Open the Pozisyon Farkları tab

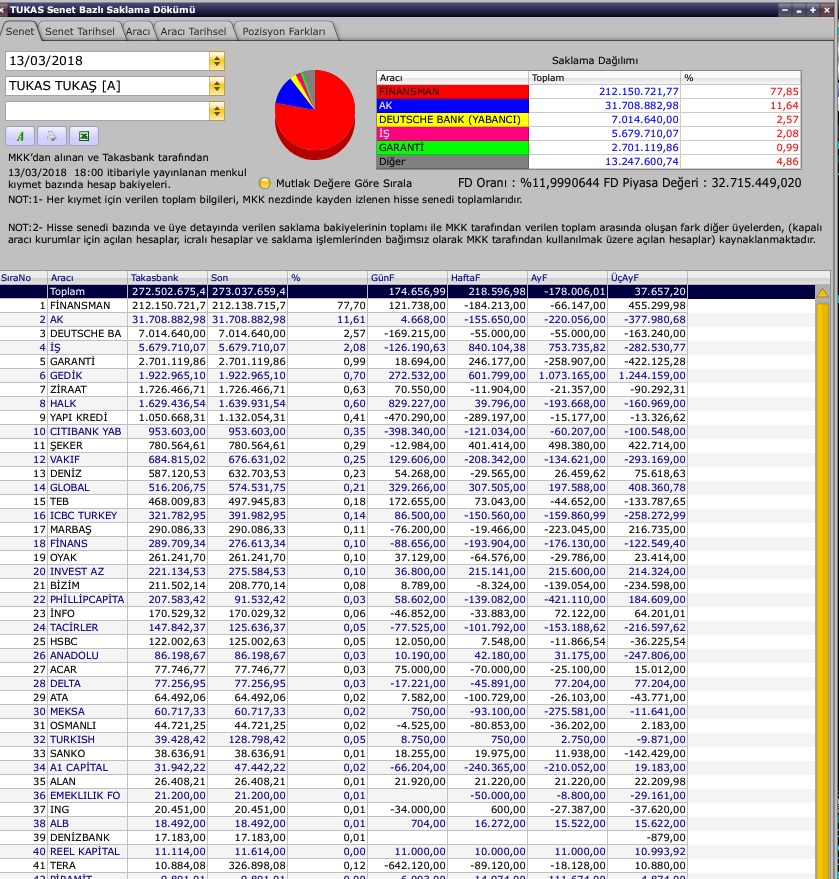pyautogui.click(x=284, y=31)
